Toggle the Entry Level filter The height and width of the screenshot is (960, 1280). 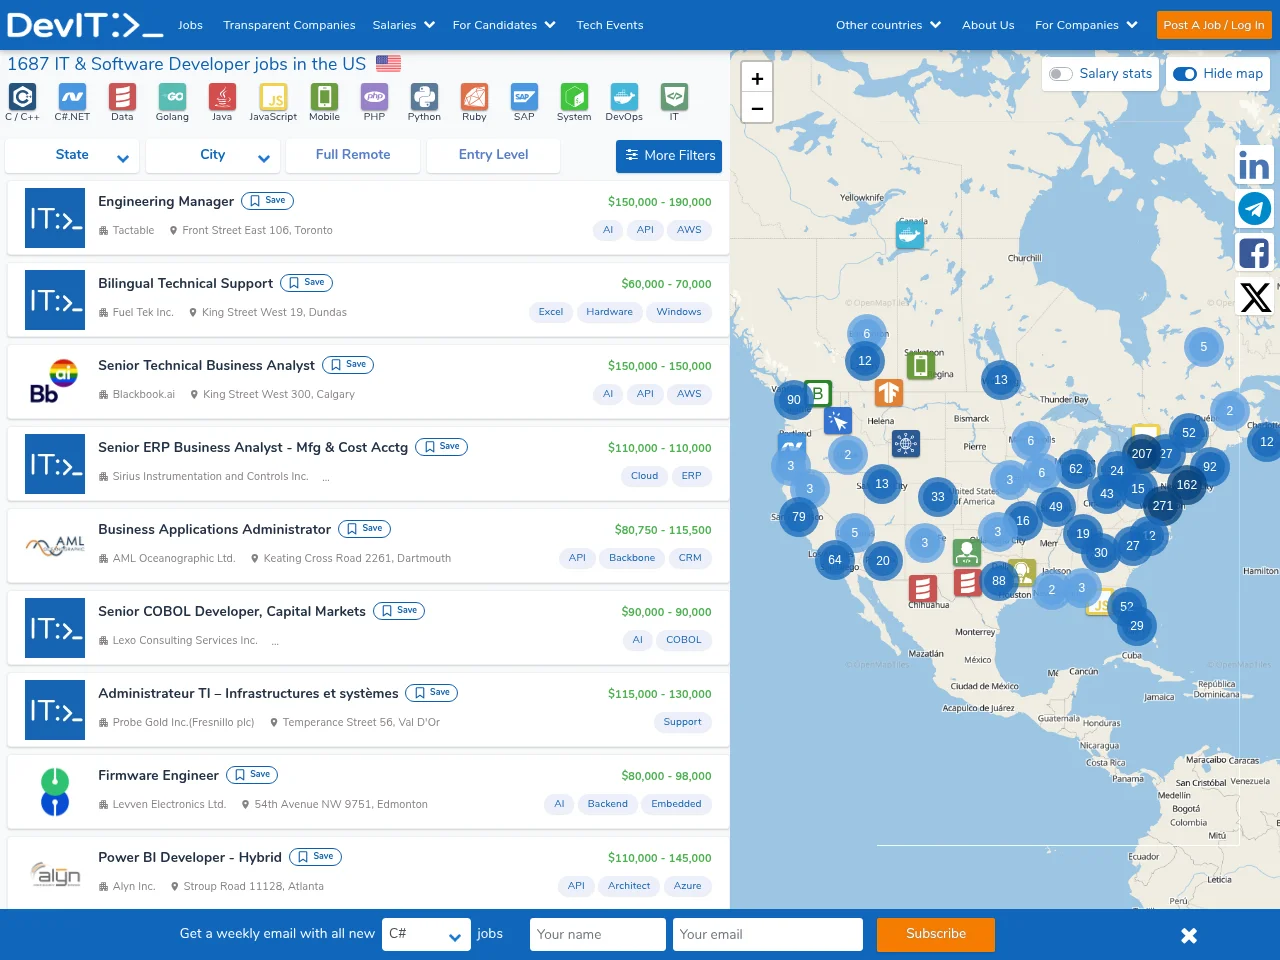point(493,155)
